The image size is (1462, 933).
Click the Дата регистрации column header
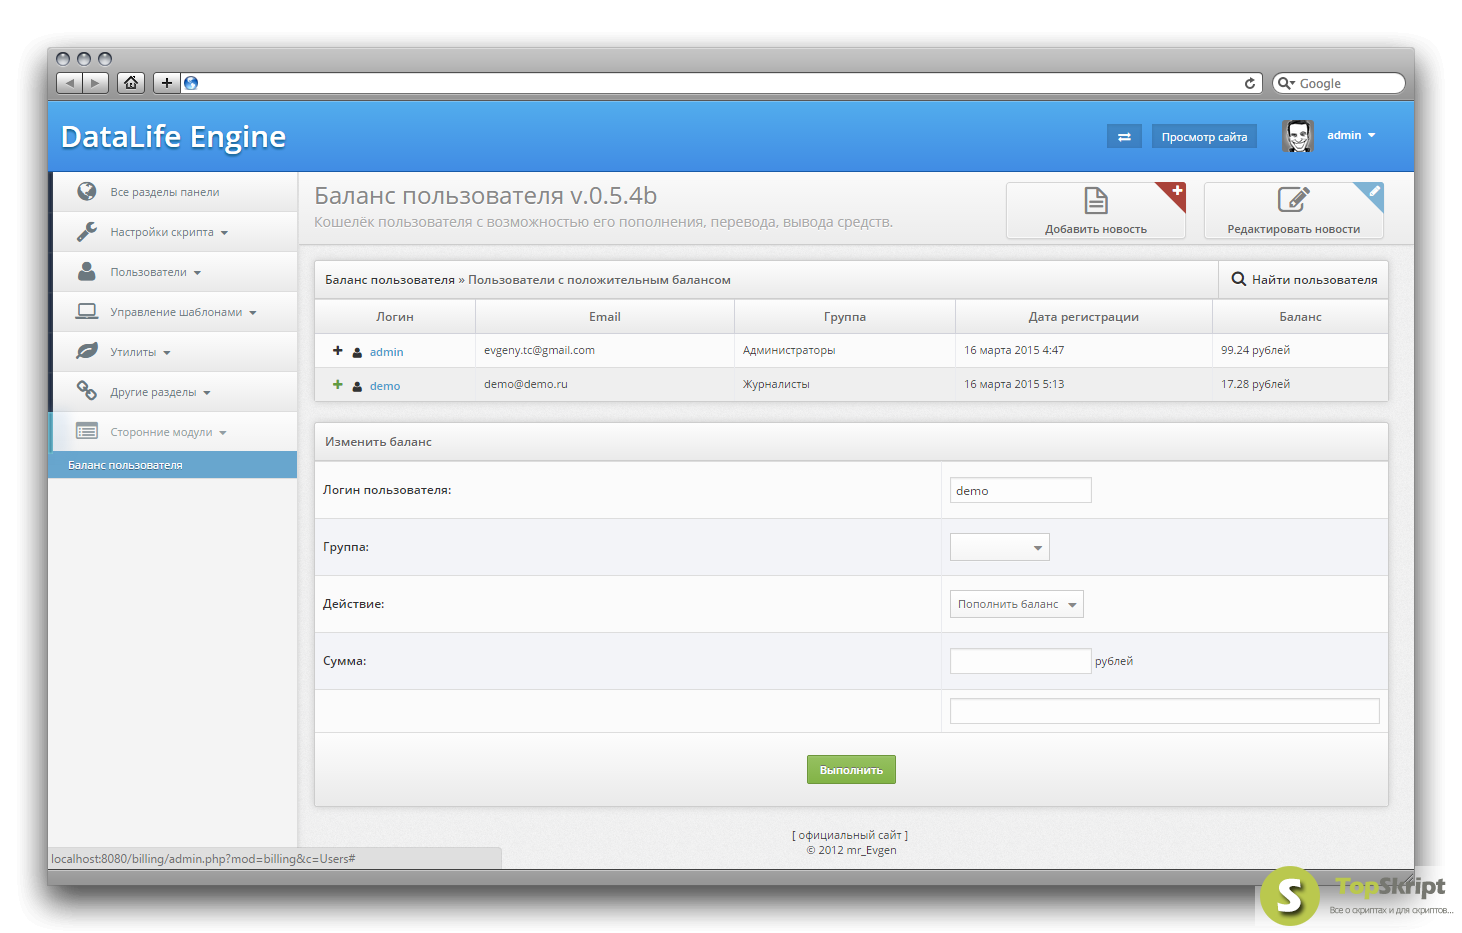[1084, 317]
